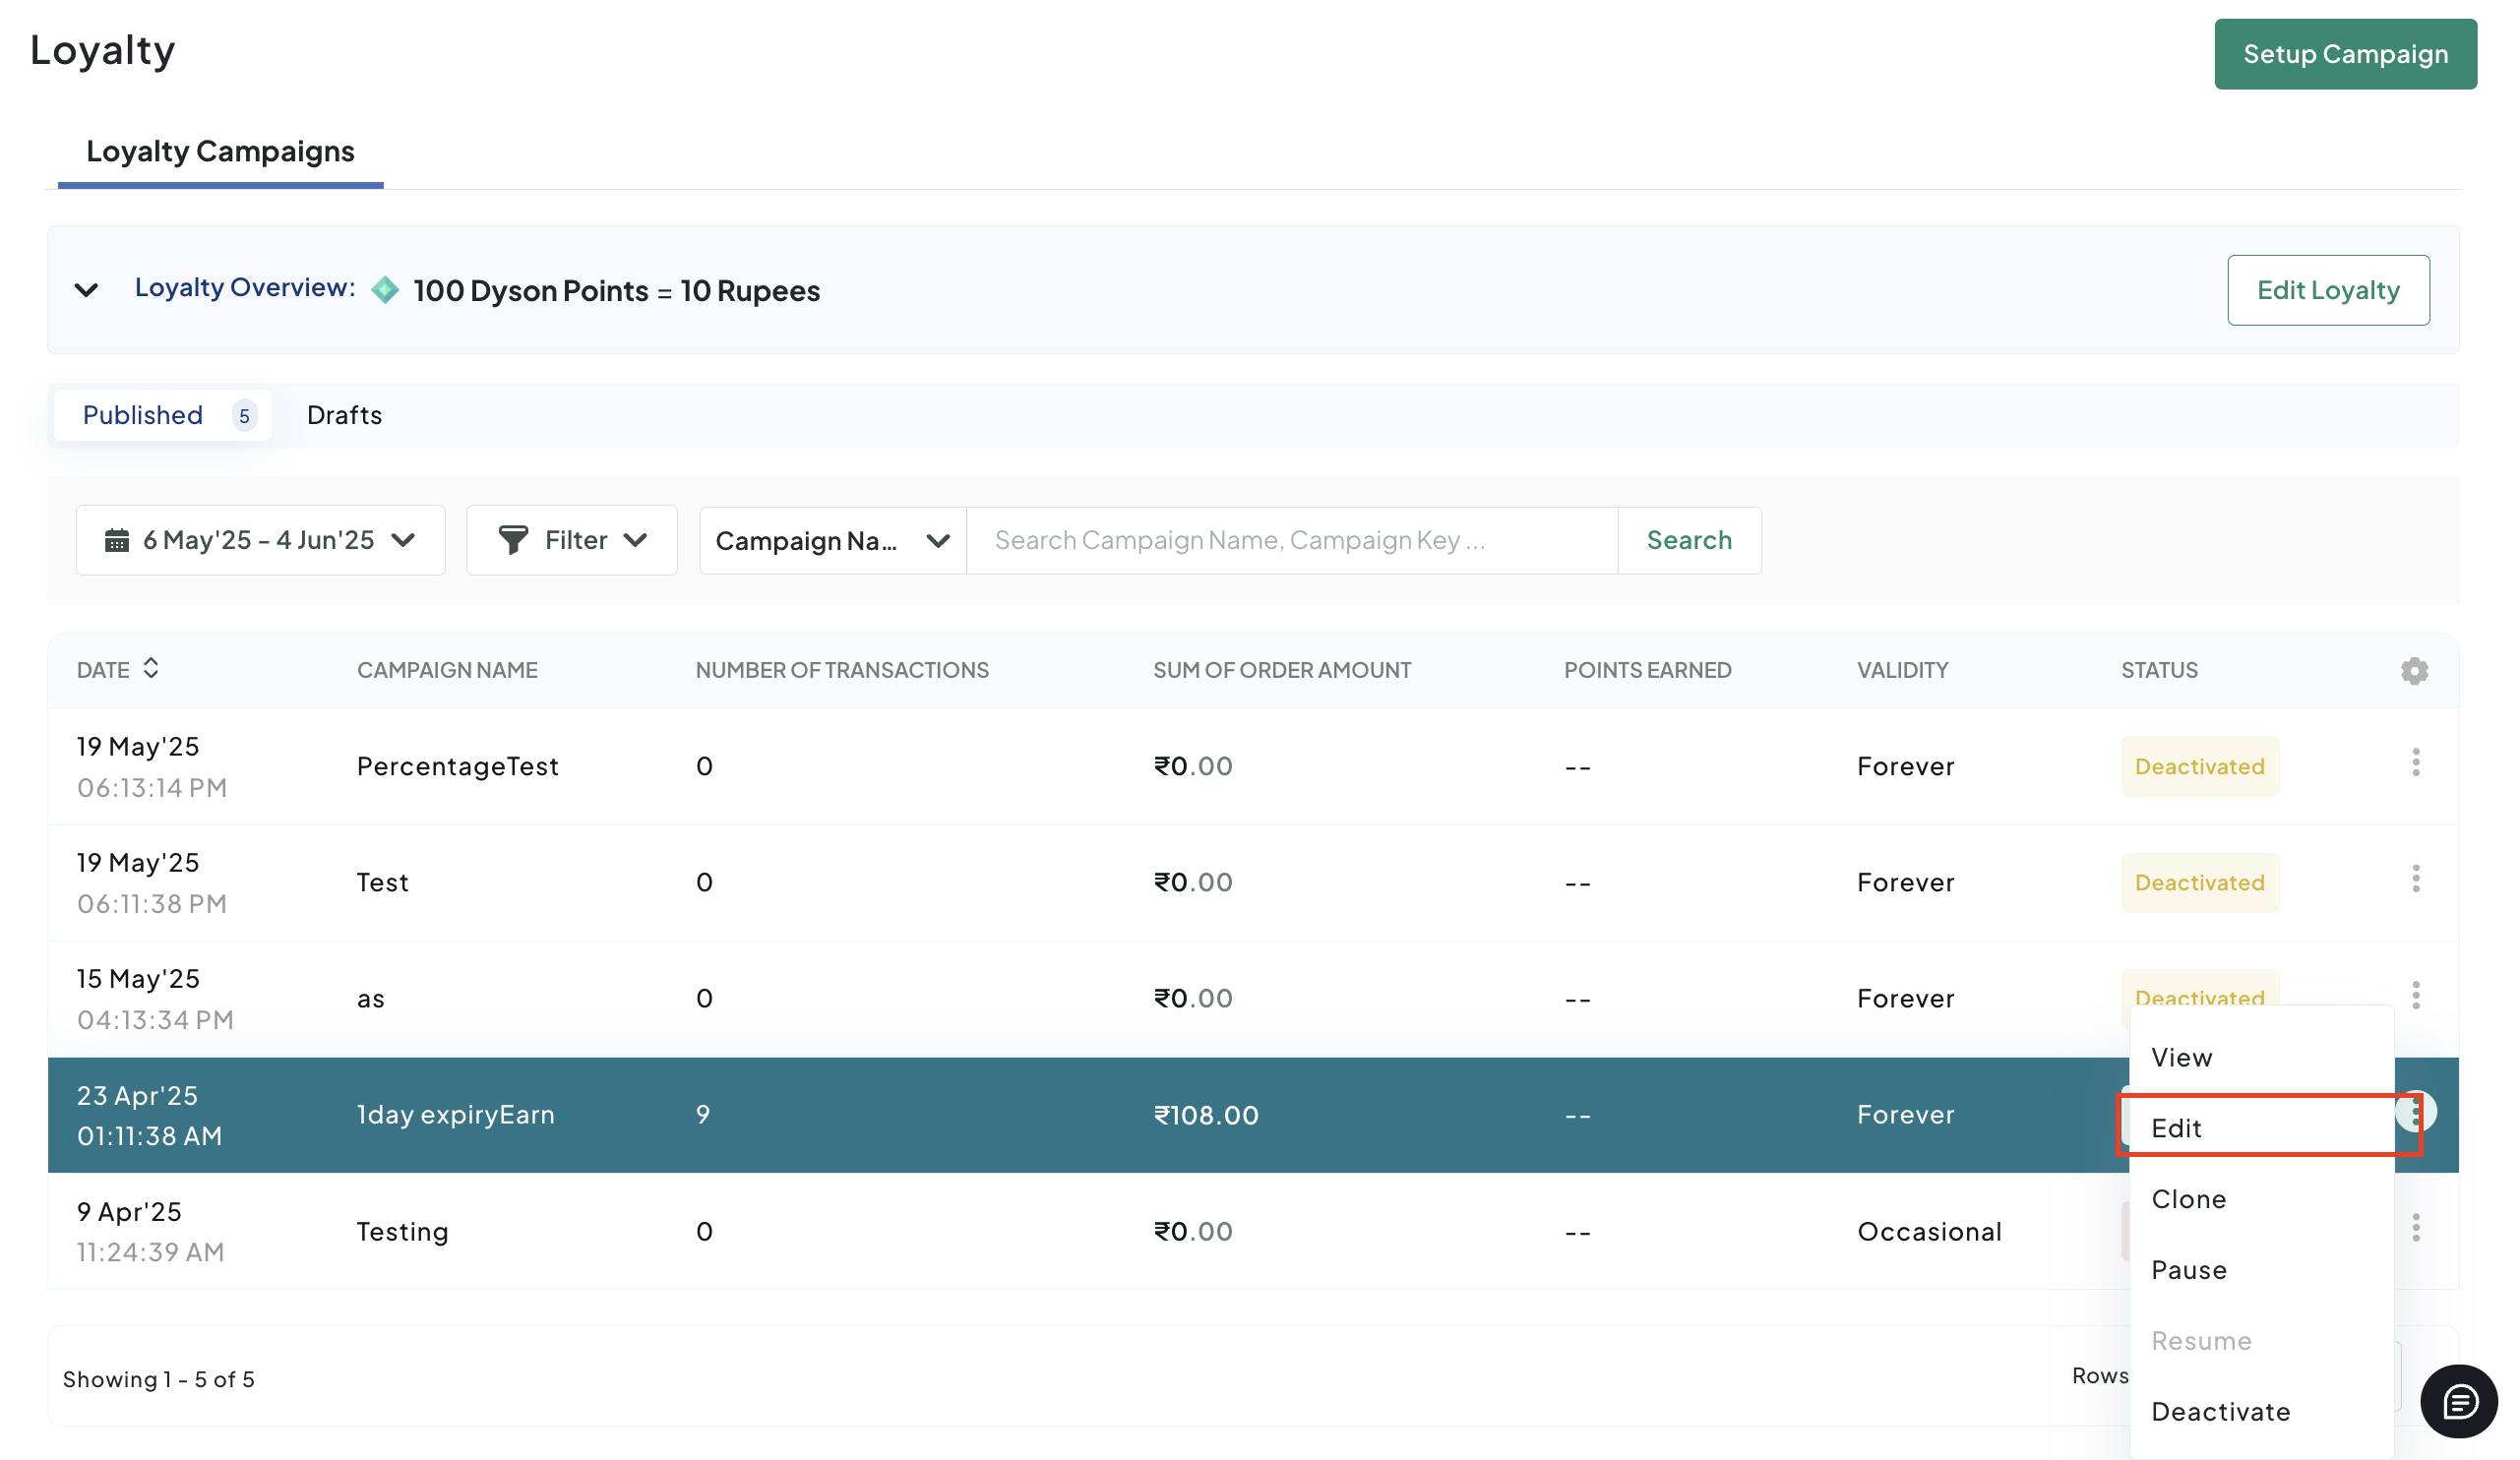This screenshot has width=2520, height=1460.
Task: Select the Published tab
Action: [163, 415]
